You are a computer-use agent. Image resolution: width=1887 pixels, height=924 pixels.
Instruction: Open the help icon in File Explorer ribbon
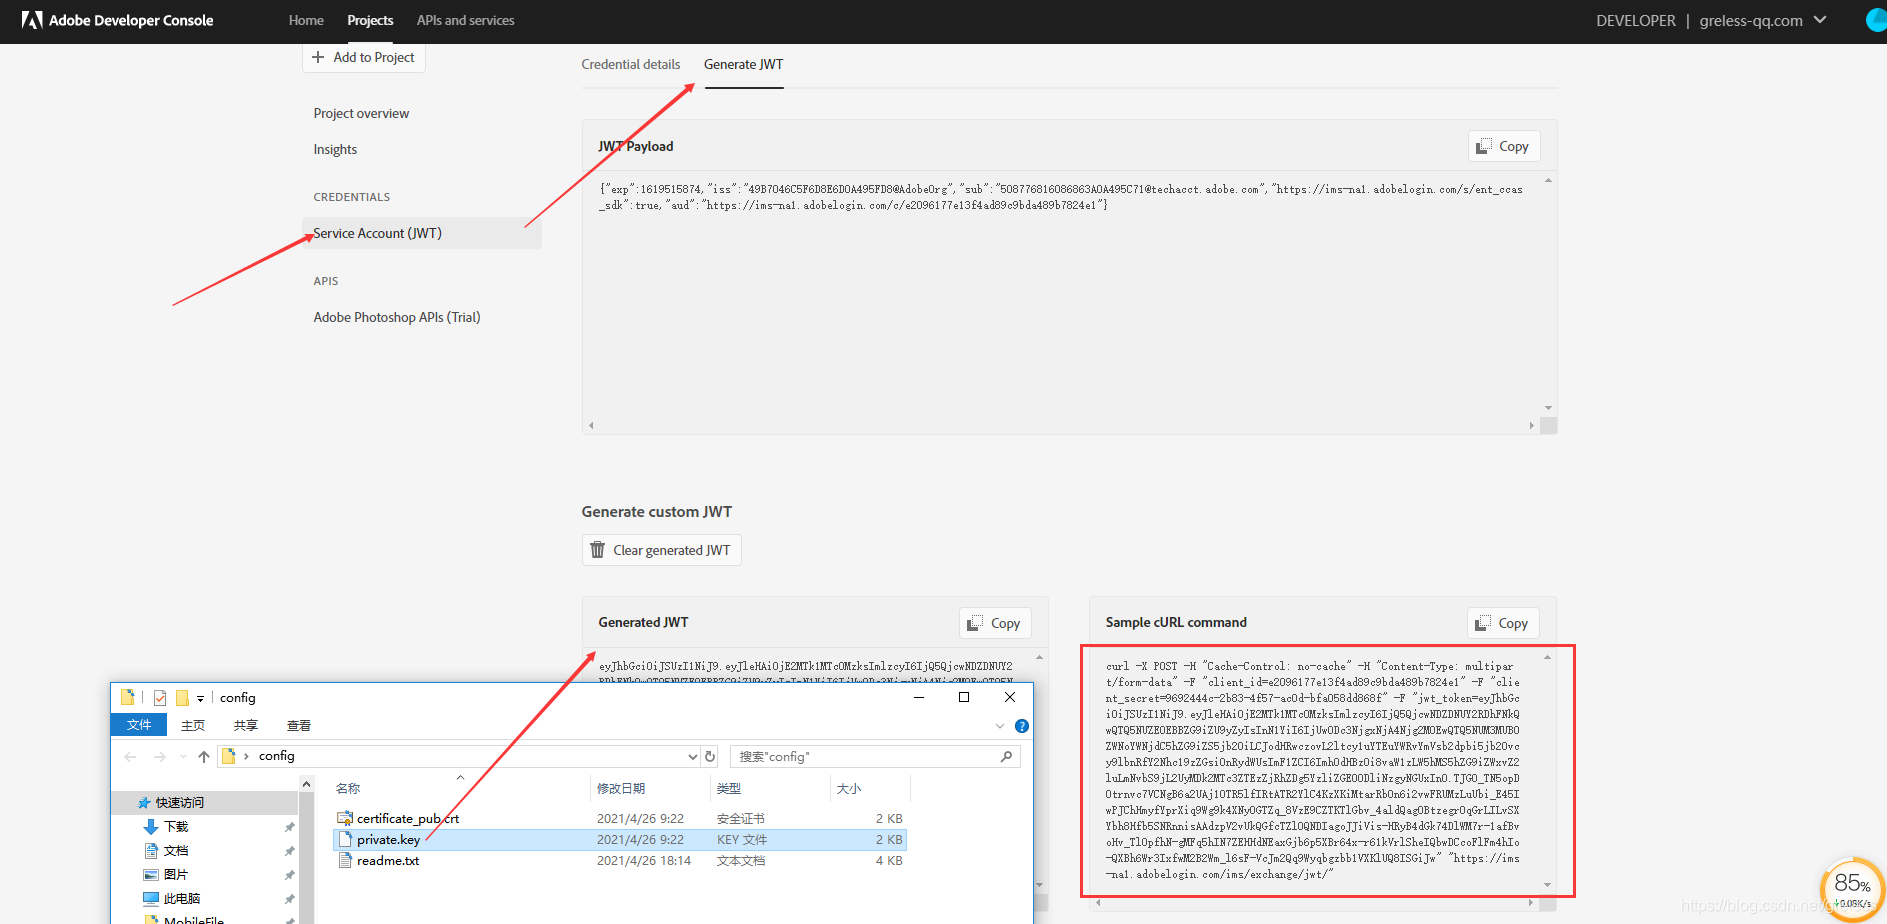coord(1021,725)
